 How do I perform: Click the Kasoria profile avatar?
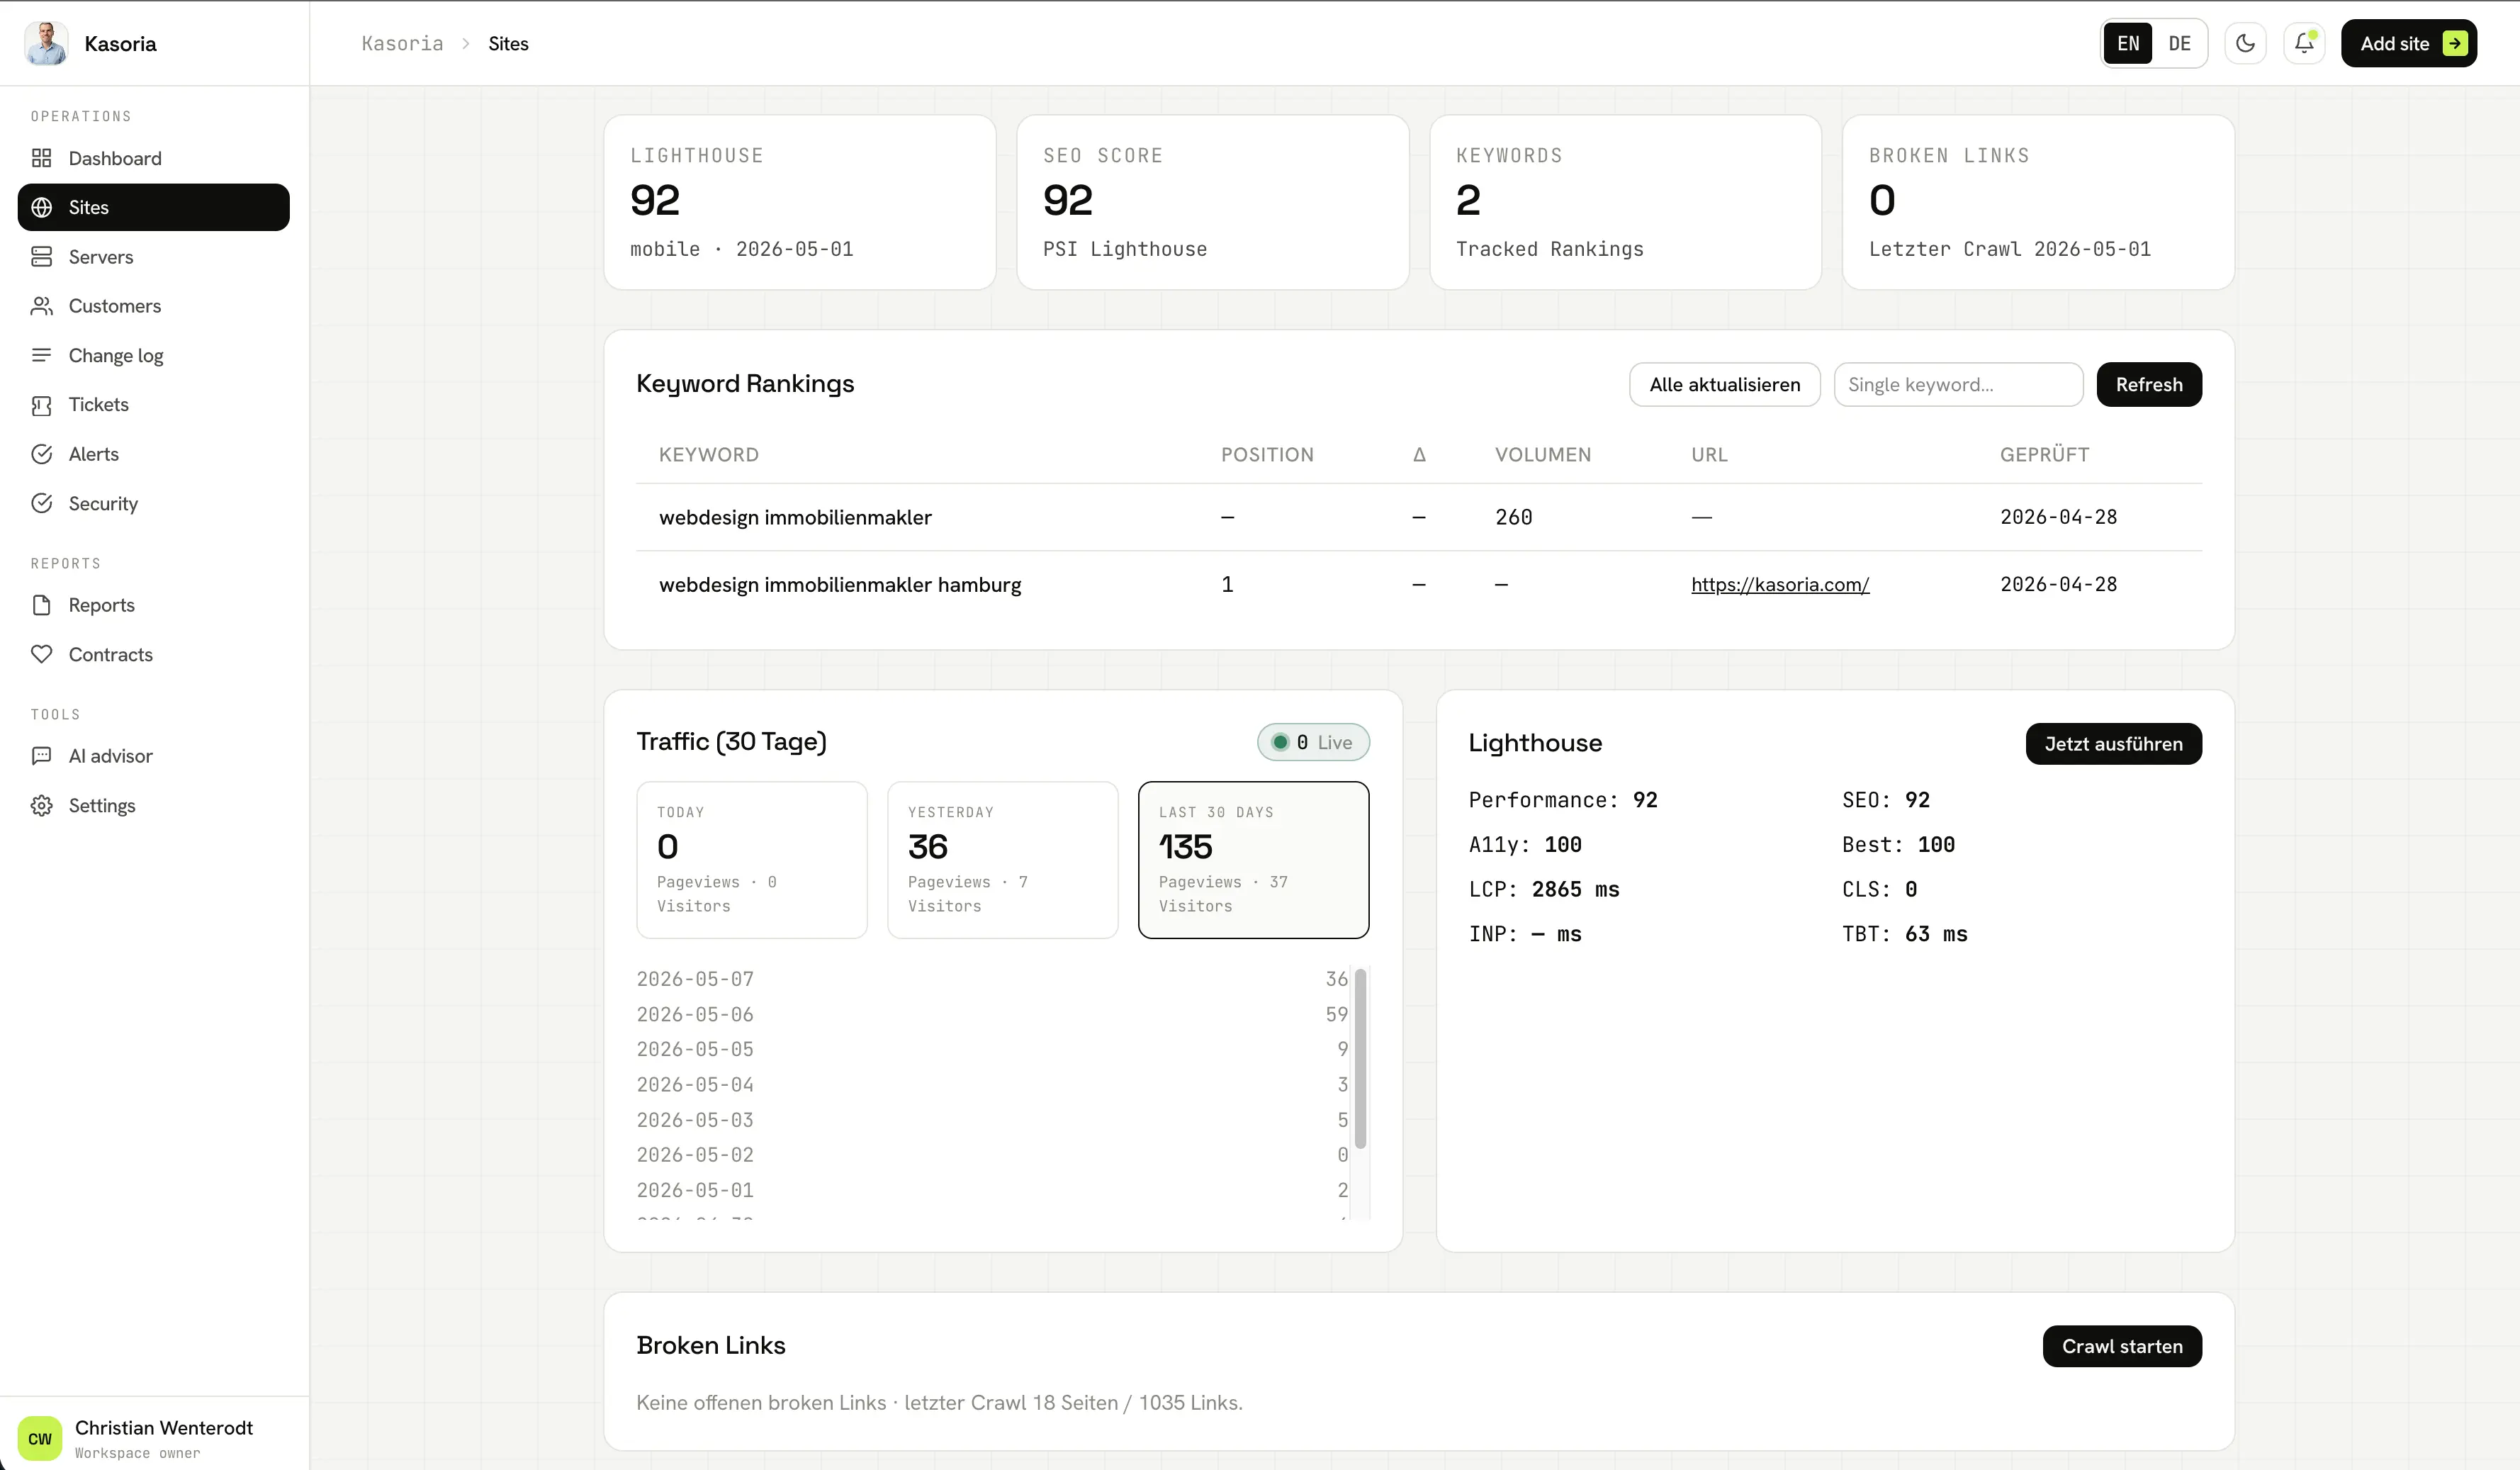(46, 43)
